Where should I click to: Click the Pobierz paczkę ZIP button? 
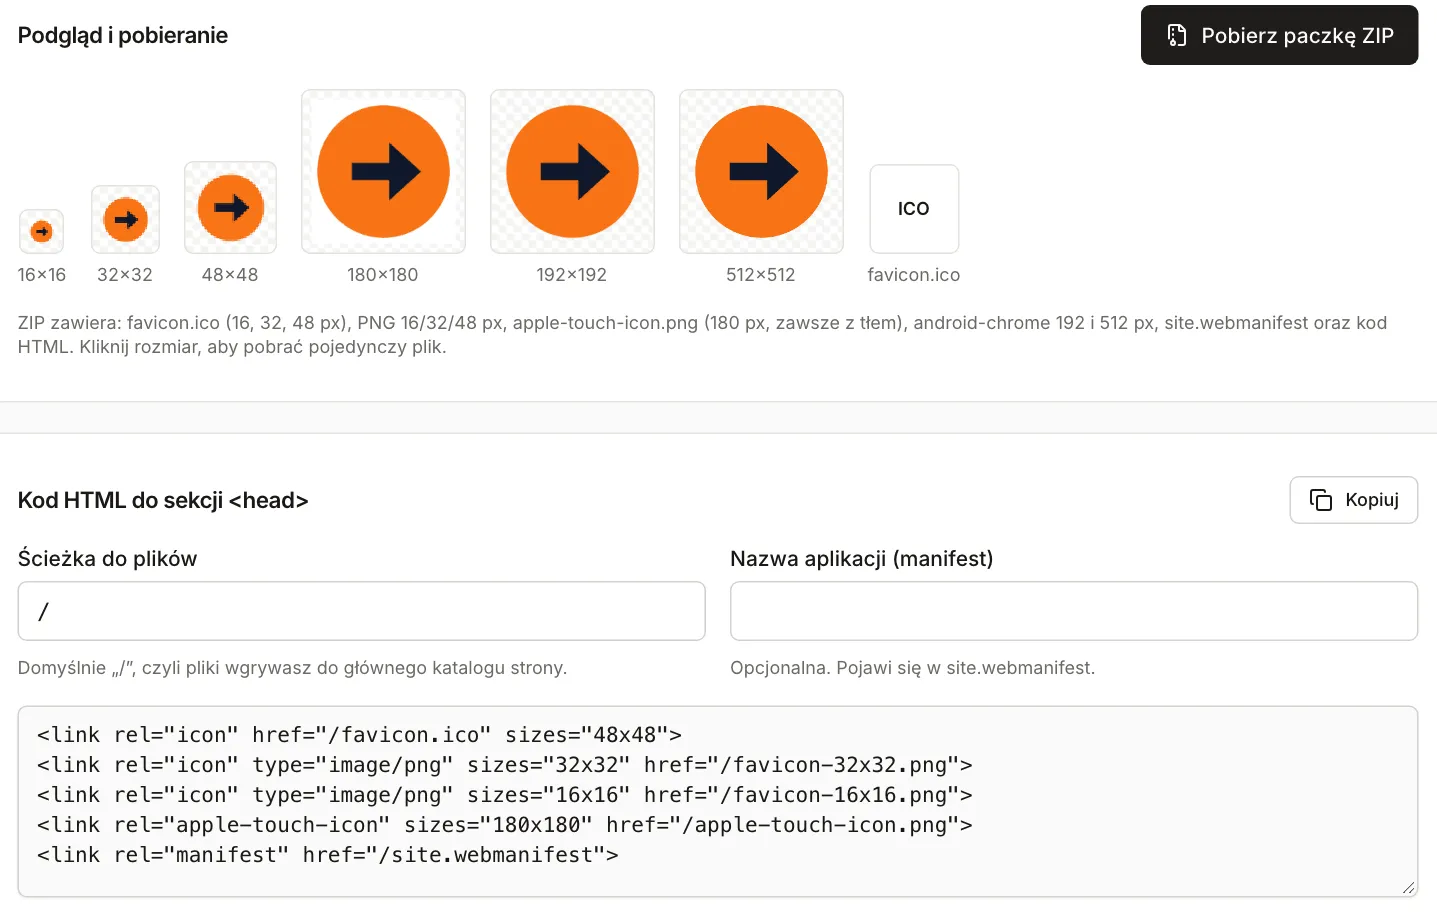pos(1279,35)
